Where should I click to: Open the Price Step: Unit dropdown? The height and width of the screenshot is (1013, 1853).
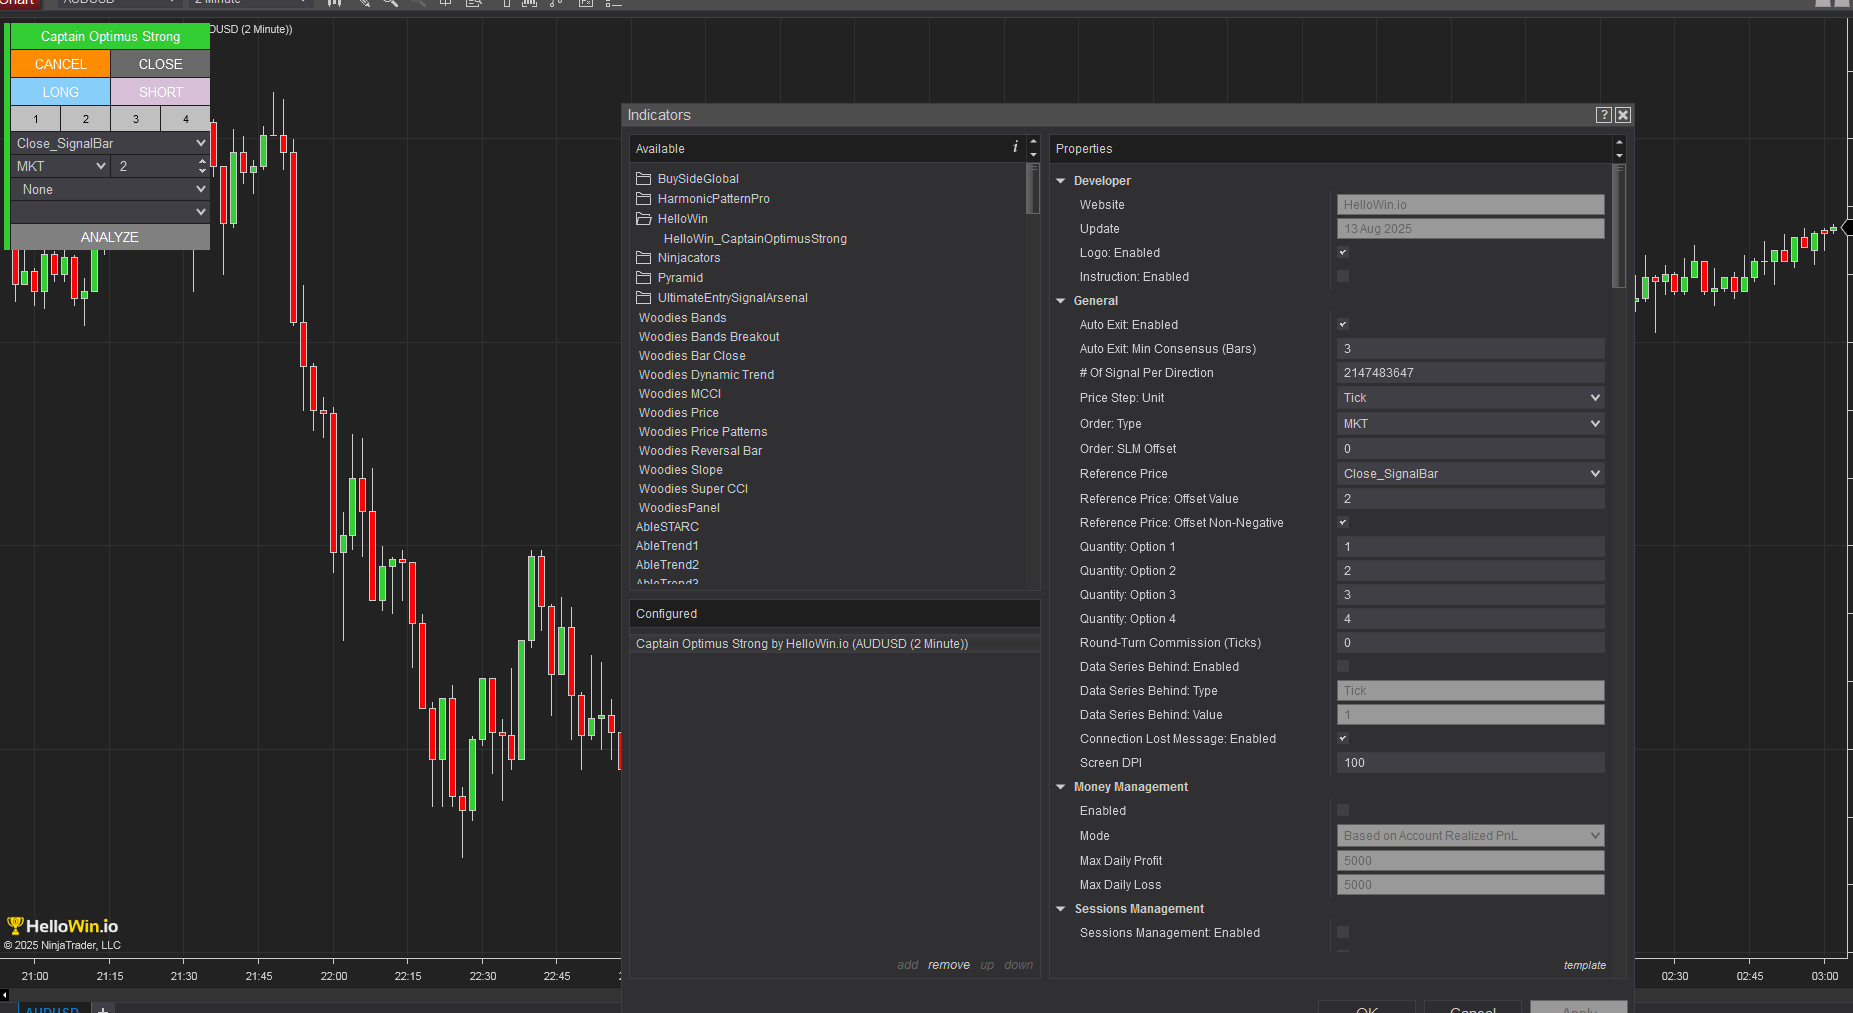pos(1470,398)
